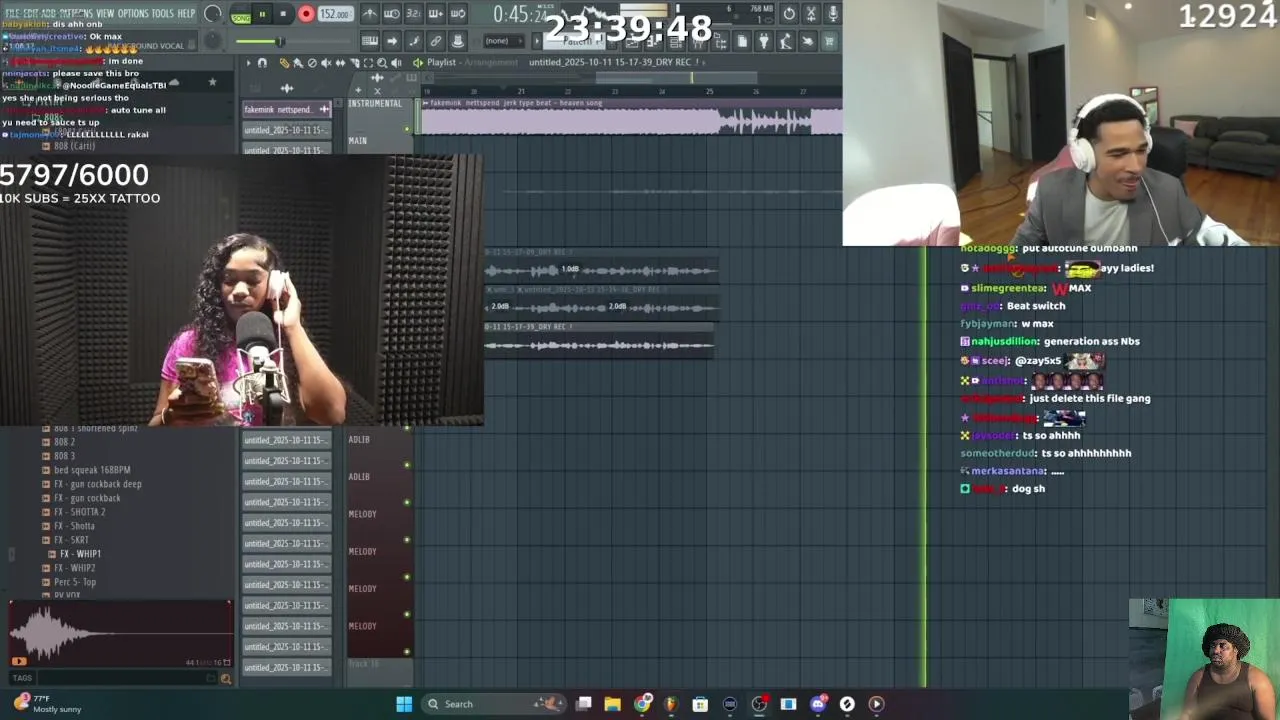Image resolution: width=1280 pixels, height=720 pixels.
Task: Pause playback with the transport pause button
Action: point(262,15)
